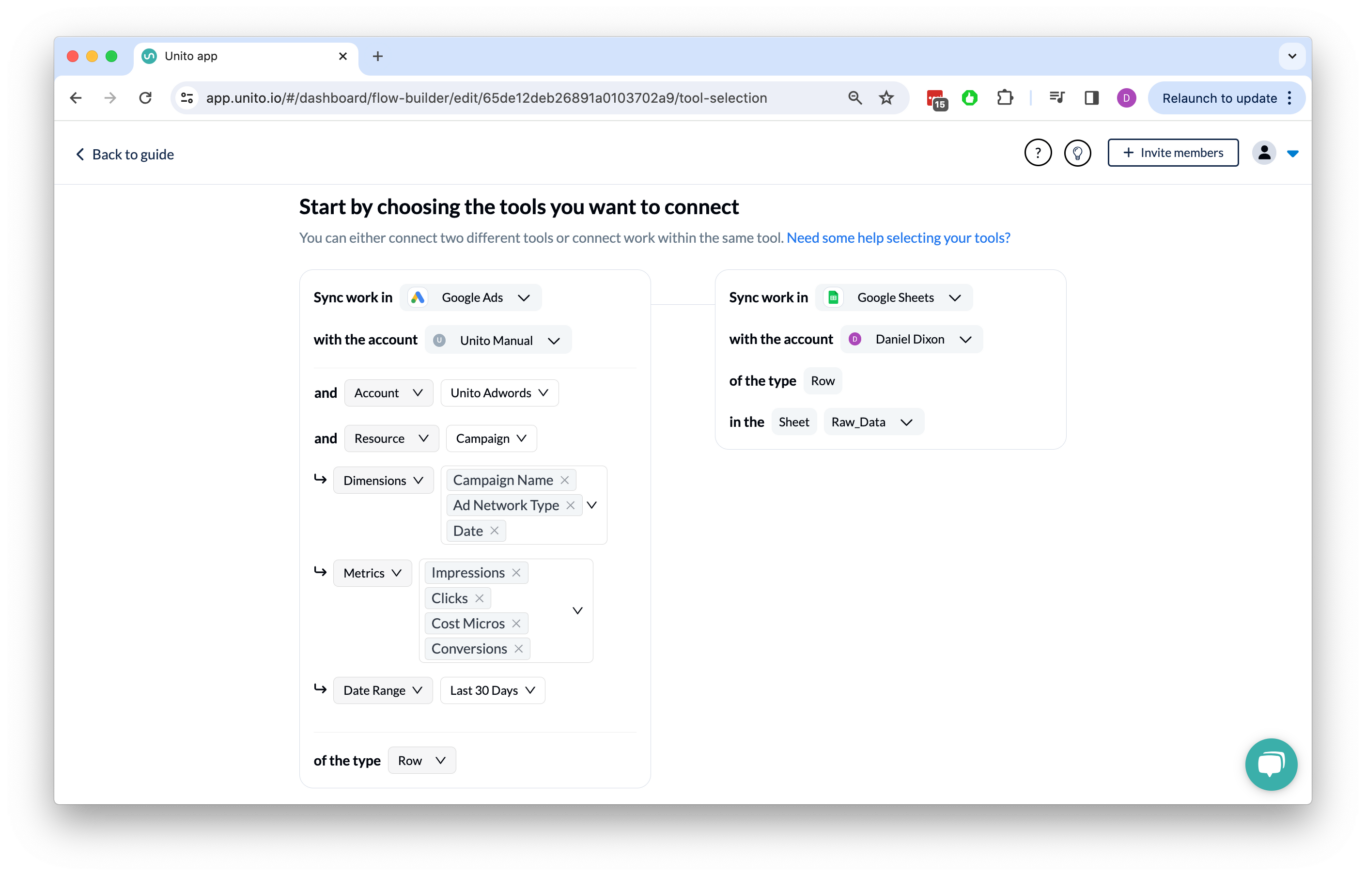Open Chrome three-dot menu
This screenshot has height=876, width=1366.
pyautogui.click(x=1289, y=98)
